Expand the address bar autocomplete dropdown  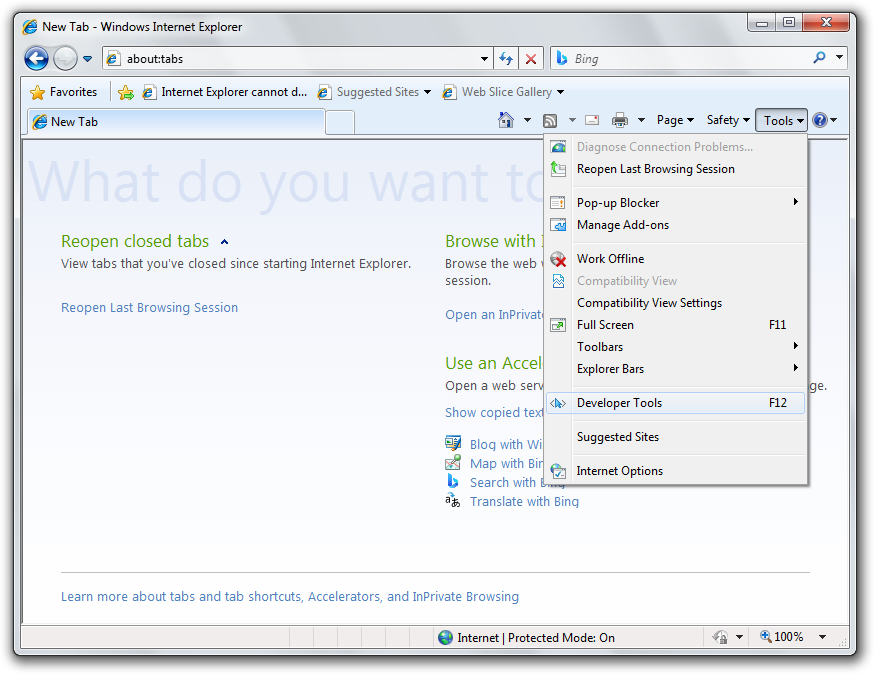point(484,59)
